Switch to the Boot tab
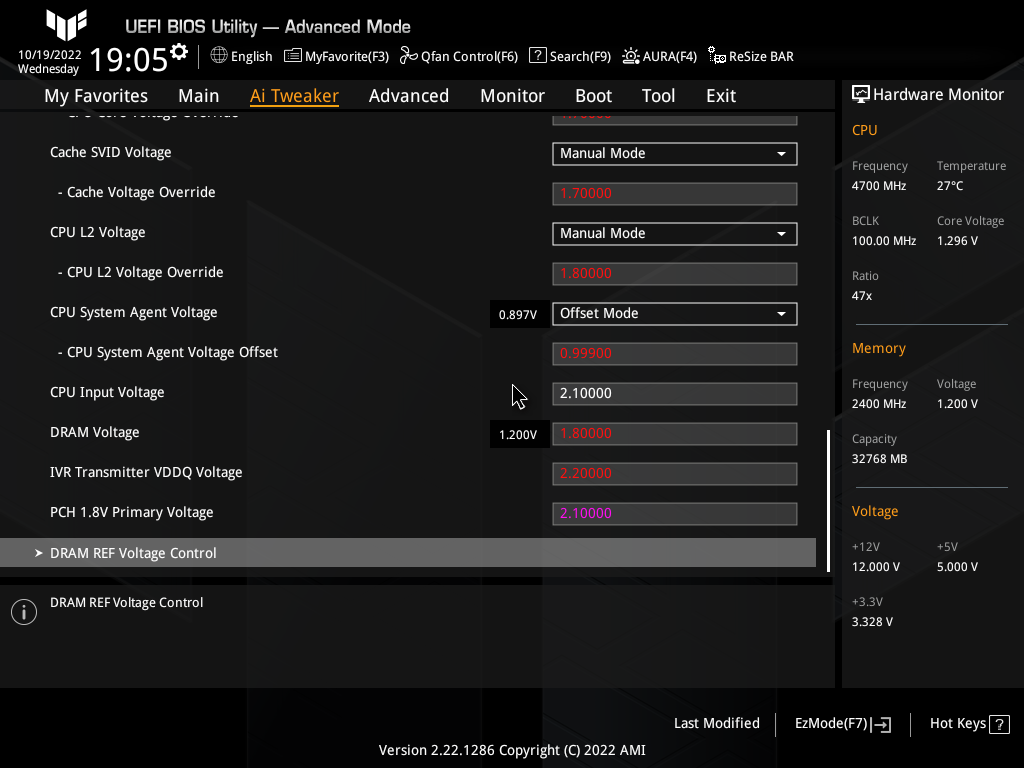This screenshot has height=768, width=1024. click(x=593, y=95)
